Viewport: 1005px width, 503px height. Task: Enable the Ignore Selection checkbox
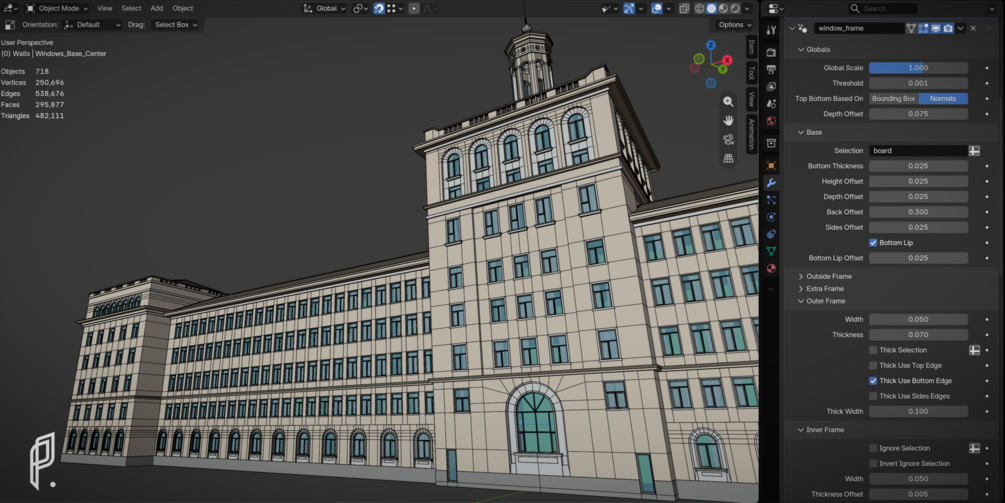873,448
